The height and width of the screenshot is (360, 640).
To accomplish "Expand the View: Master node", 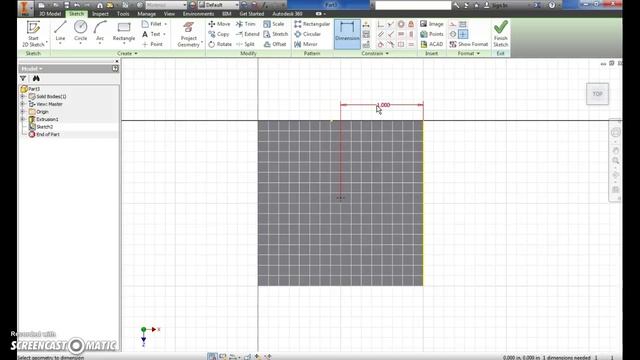I will [23, 104].
